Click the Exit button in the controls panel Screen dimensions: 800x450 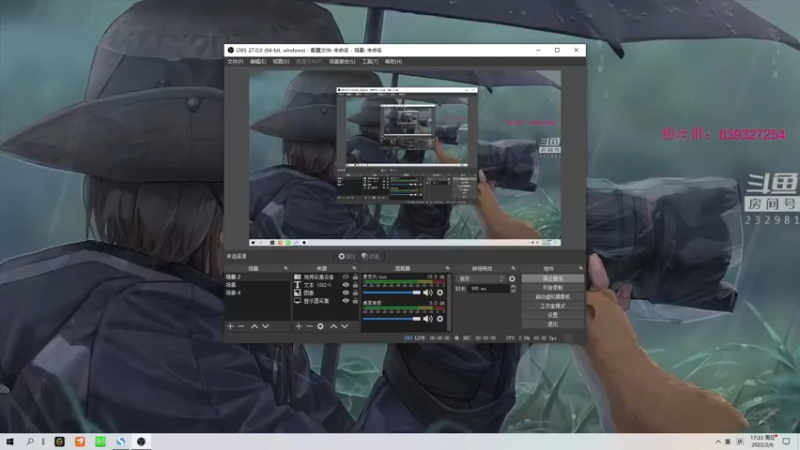(x=553, y=324)
